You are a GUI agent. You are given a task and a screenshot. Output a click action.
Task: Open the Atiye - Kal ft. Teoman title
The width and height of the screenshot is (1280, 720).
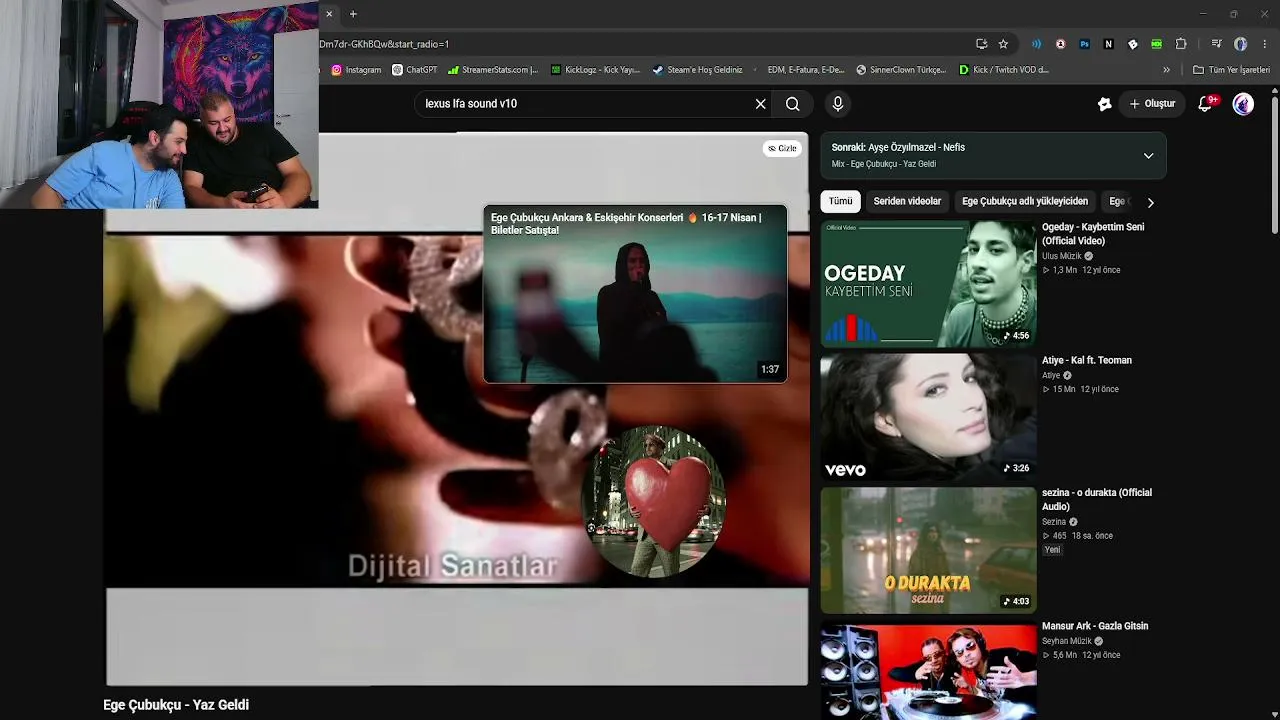(x=1087, y=360)
